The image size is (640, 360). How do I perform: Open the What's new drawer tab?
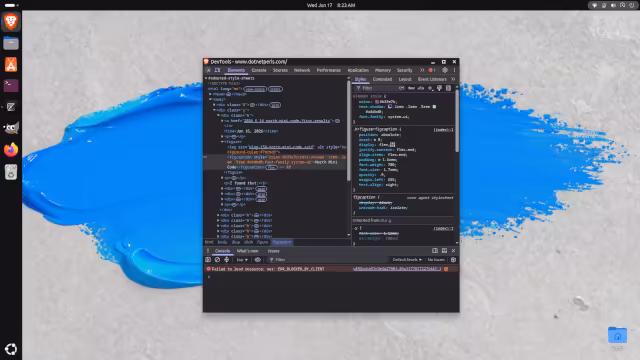tap(247, 251)
